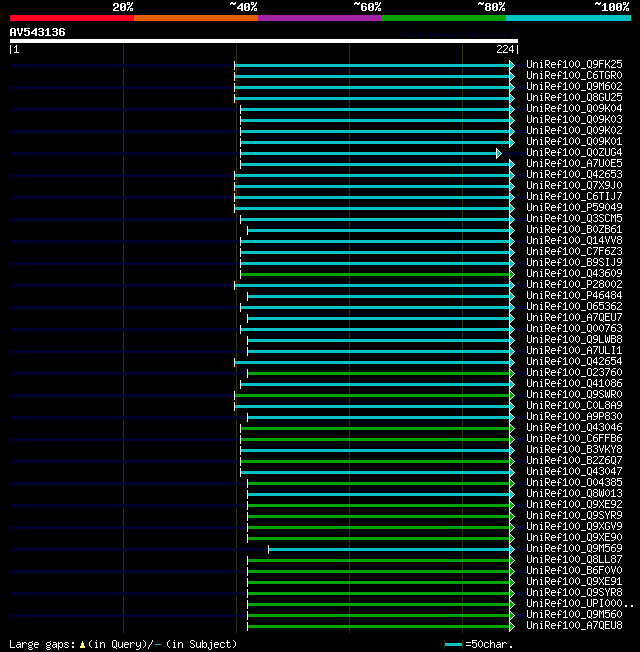Screen dimensions: 640x652
Task: Click the 224 query end position label
Action: click(505, 49)
